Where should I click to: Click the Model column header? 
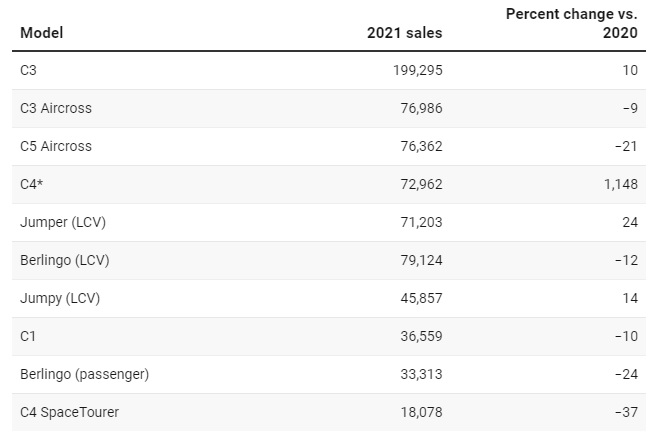pos(41,33)
